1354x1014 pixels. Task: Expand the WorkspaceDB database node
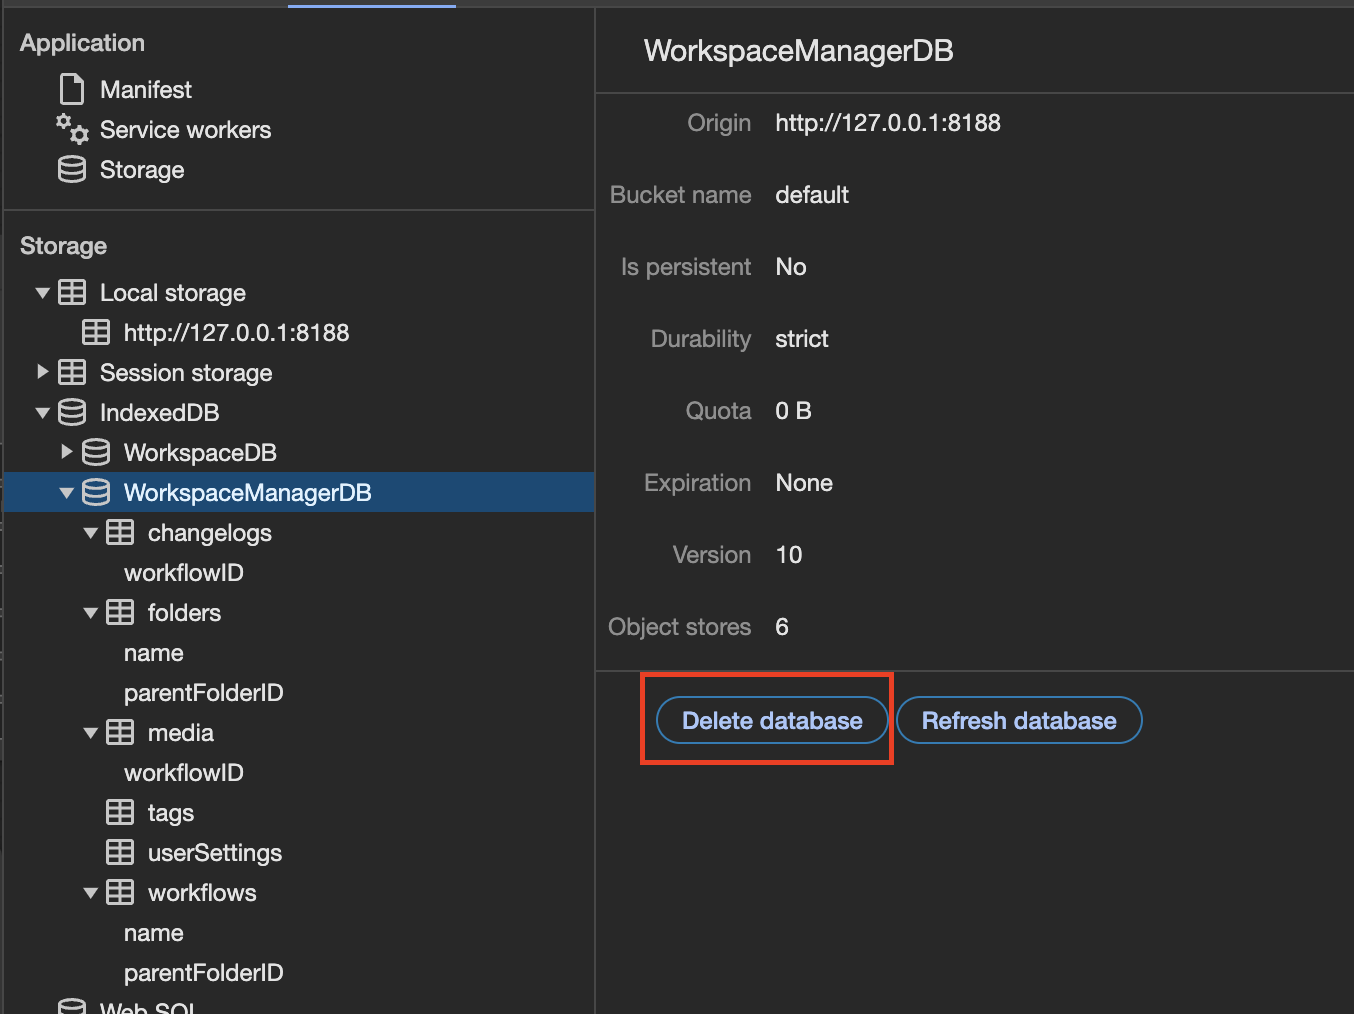67,452
